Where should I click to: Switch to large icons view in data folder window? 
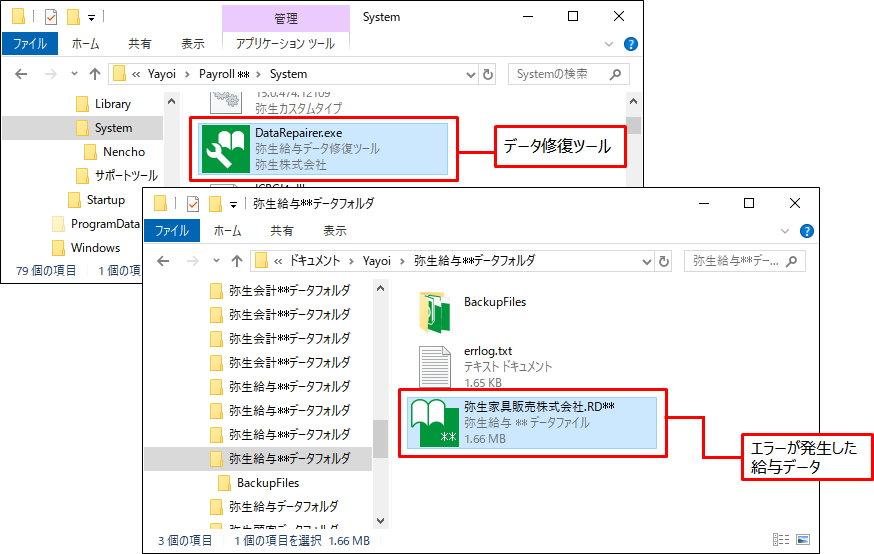(x=803, y=540)
